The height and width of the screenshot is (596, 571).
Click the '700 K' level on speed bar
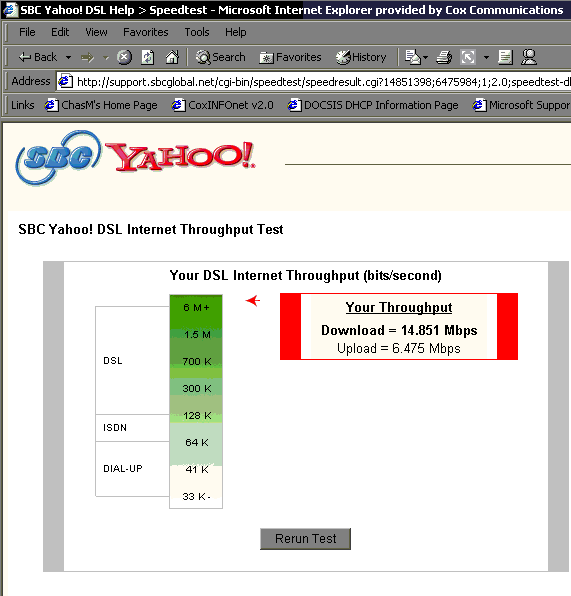pyautogui.click(x=197, y=361)
